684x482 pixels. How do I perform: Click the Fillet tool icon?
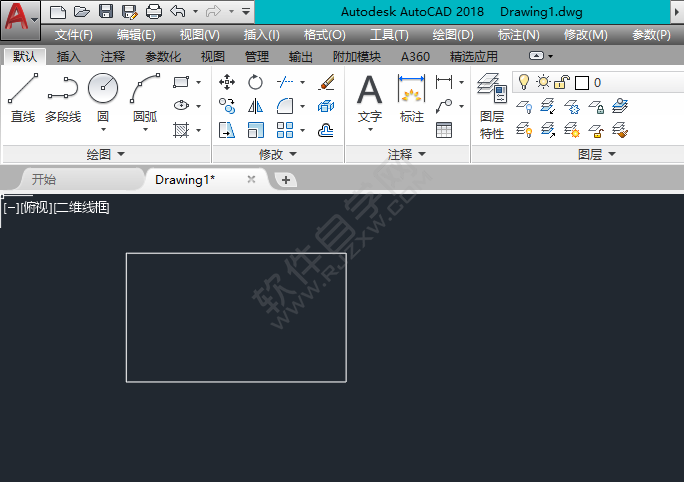(285, 106)
